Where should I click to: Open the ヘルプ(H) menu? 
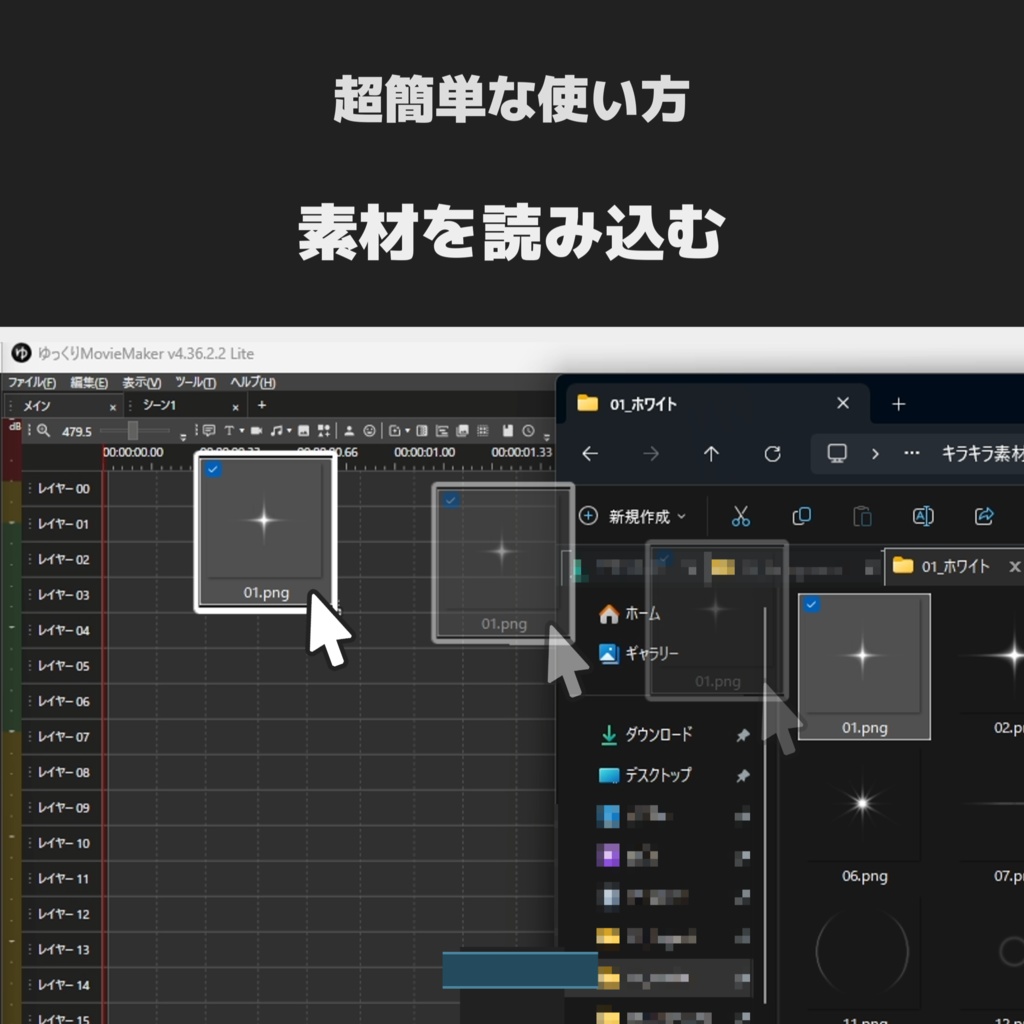point(253,382)
